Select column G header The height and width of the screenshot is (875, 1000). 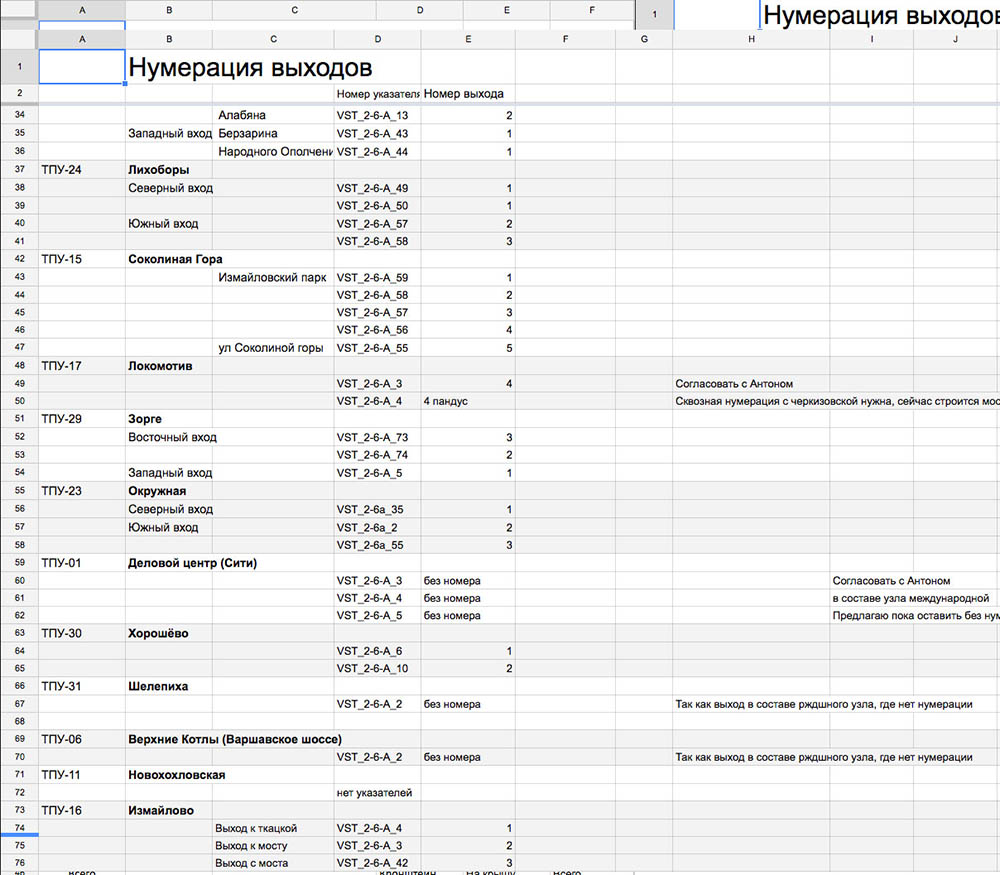coord(643,39)
